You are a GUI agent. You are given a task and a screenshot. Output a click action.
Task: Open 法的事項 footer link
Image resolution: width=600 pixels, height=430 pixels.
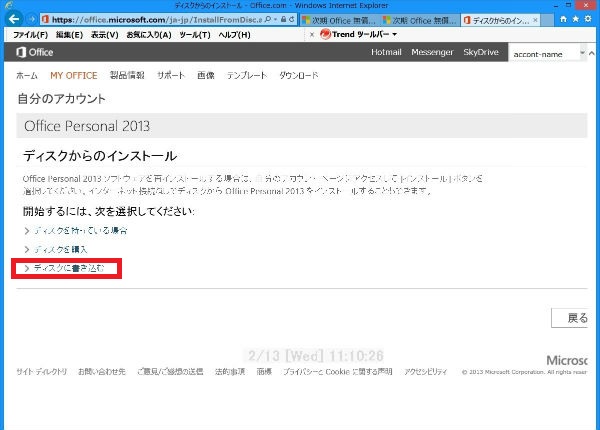pyautogui.click(x=230, y=371)
